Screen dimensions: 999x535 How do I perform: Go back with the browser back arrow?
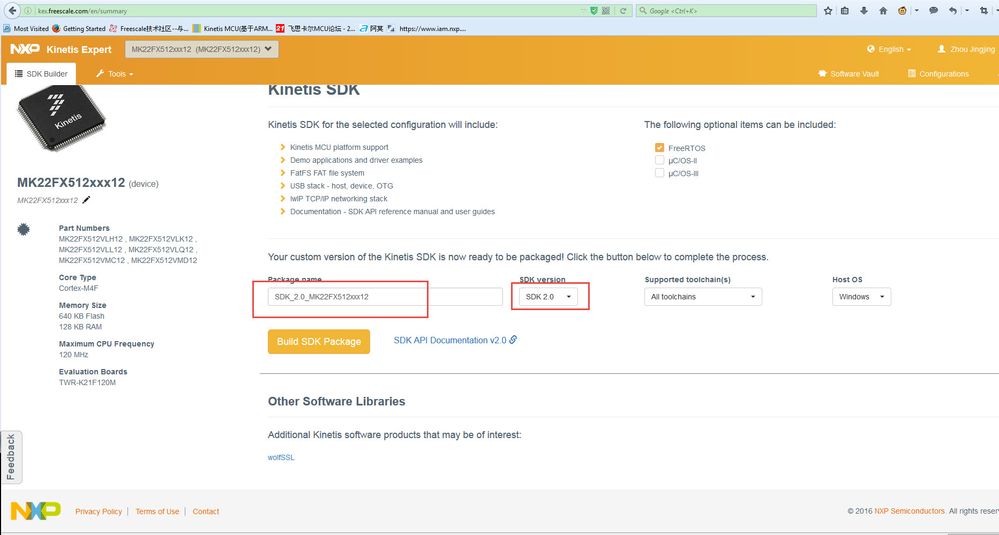(x=12, y=10)
